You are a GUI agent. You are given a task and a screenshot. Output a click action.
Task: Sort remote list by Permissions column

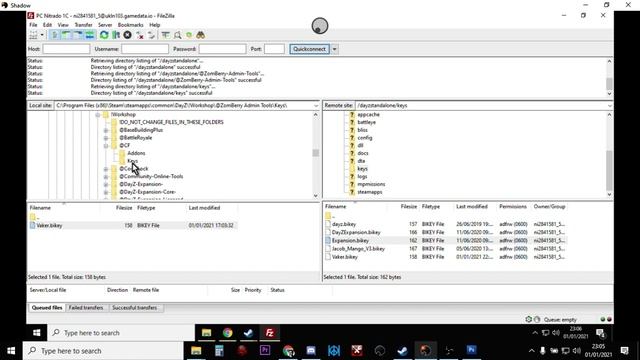click(513, 207)
